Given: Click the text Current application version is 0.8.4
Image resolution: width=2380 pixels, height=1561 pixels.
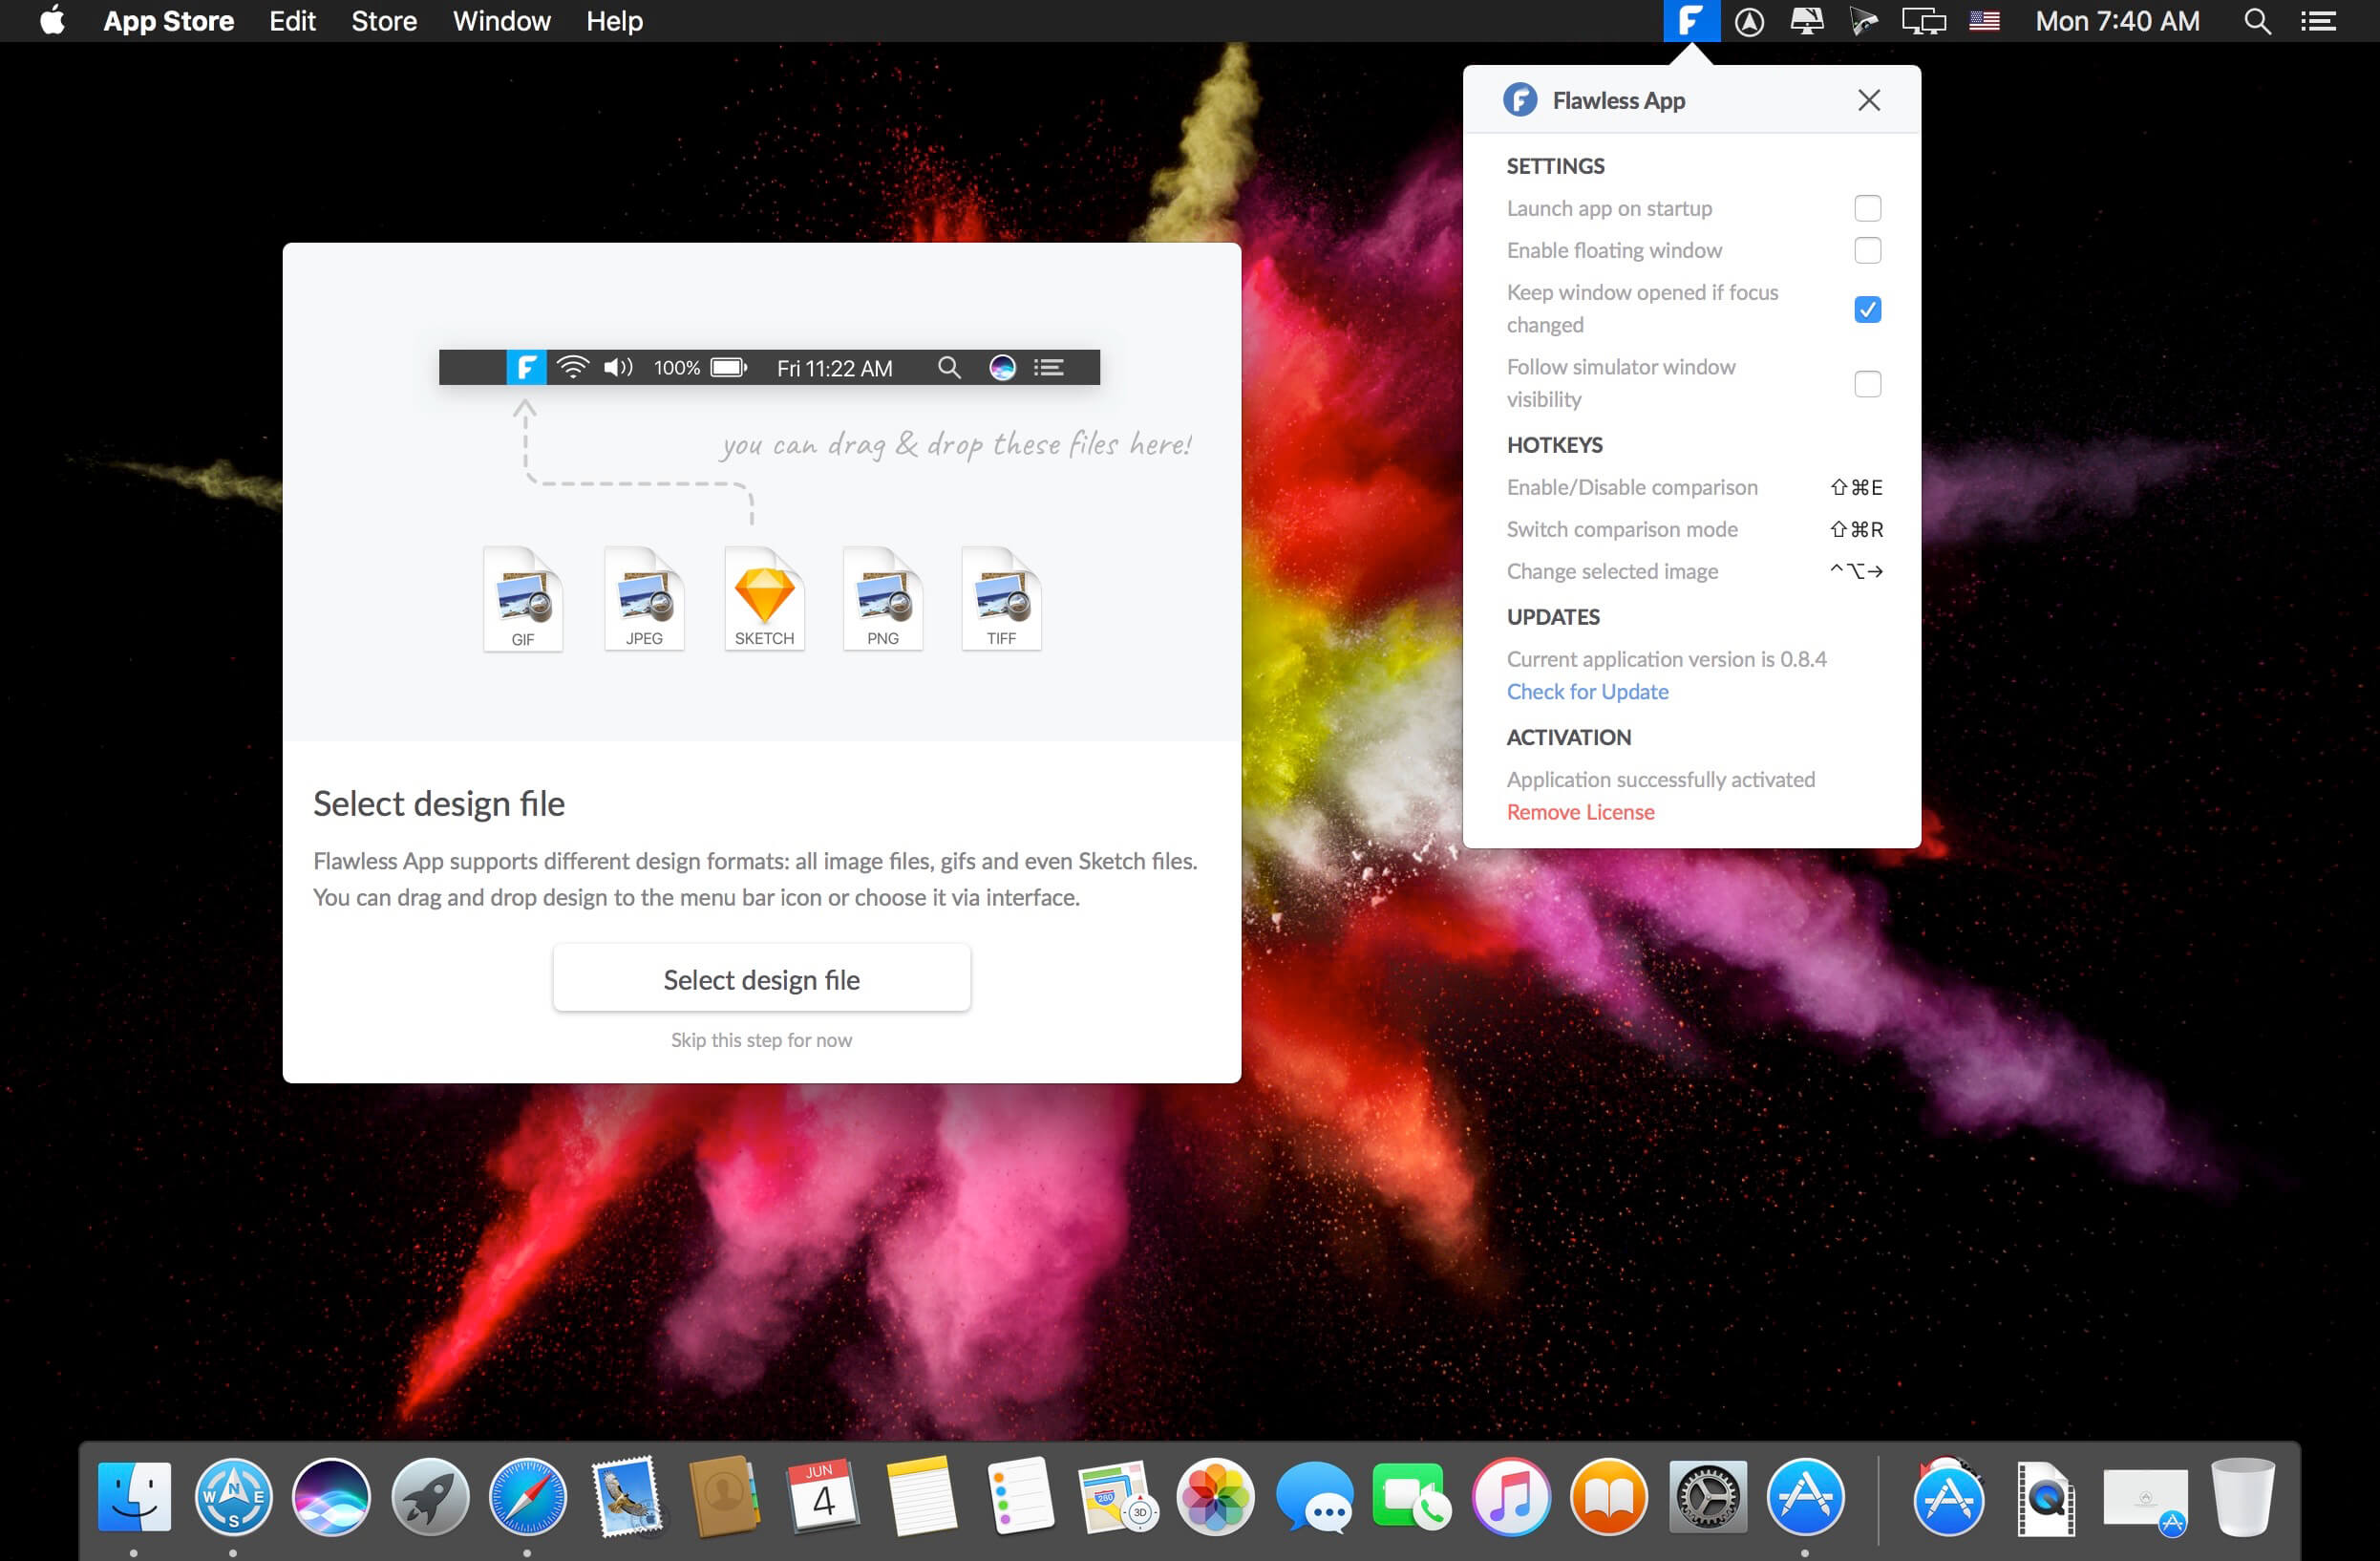Looking at the screenshot, I should pyautogui.click(x=1666, y=659).
